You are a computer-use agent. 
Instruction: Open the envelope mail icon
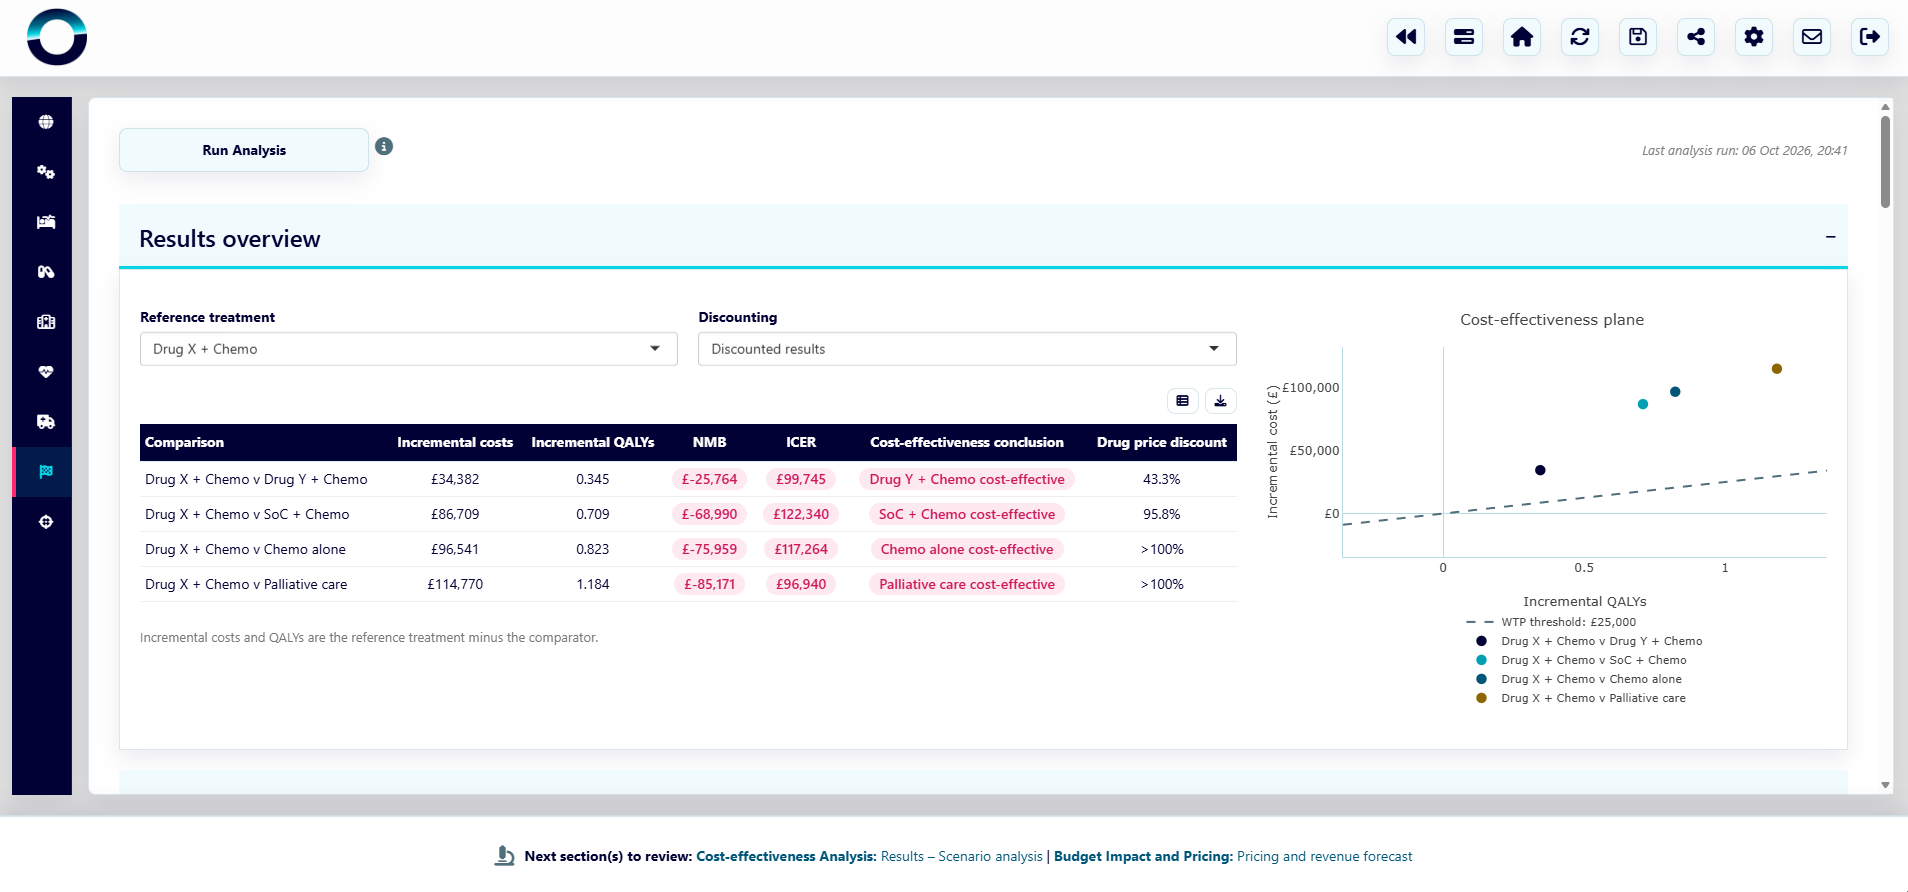click(x=1812, y=37)
